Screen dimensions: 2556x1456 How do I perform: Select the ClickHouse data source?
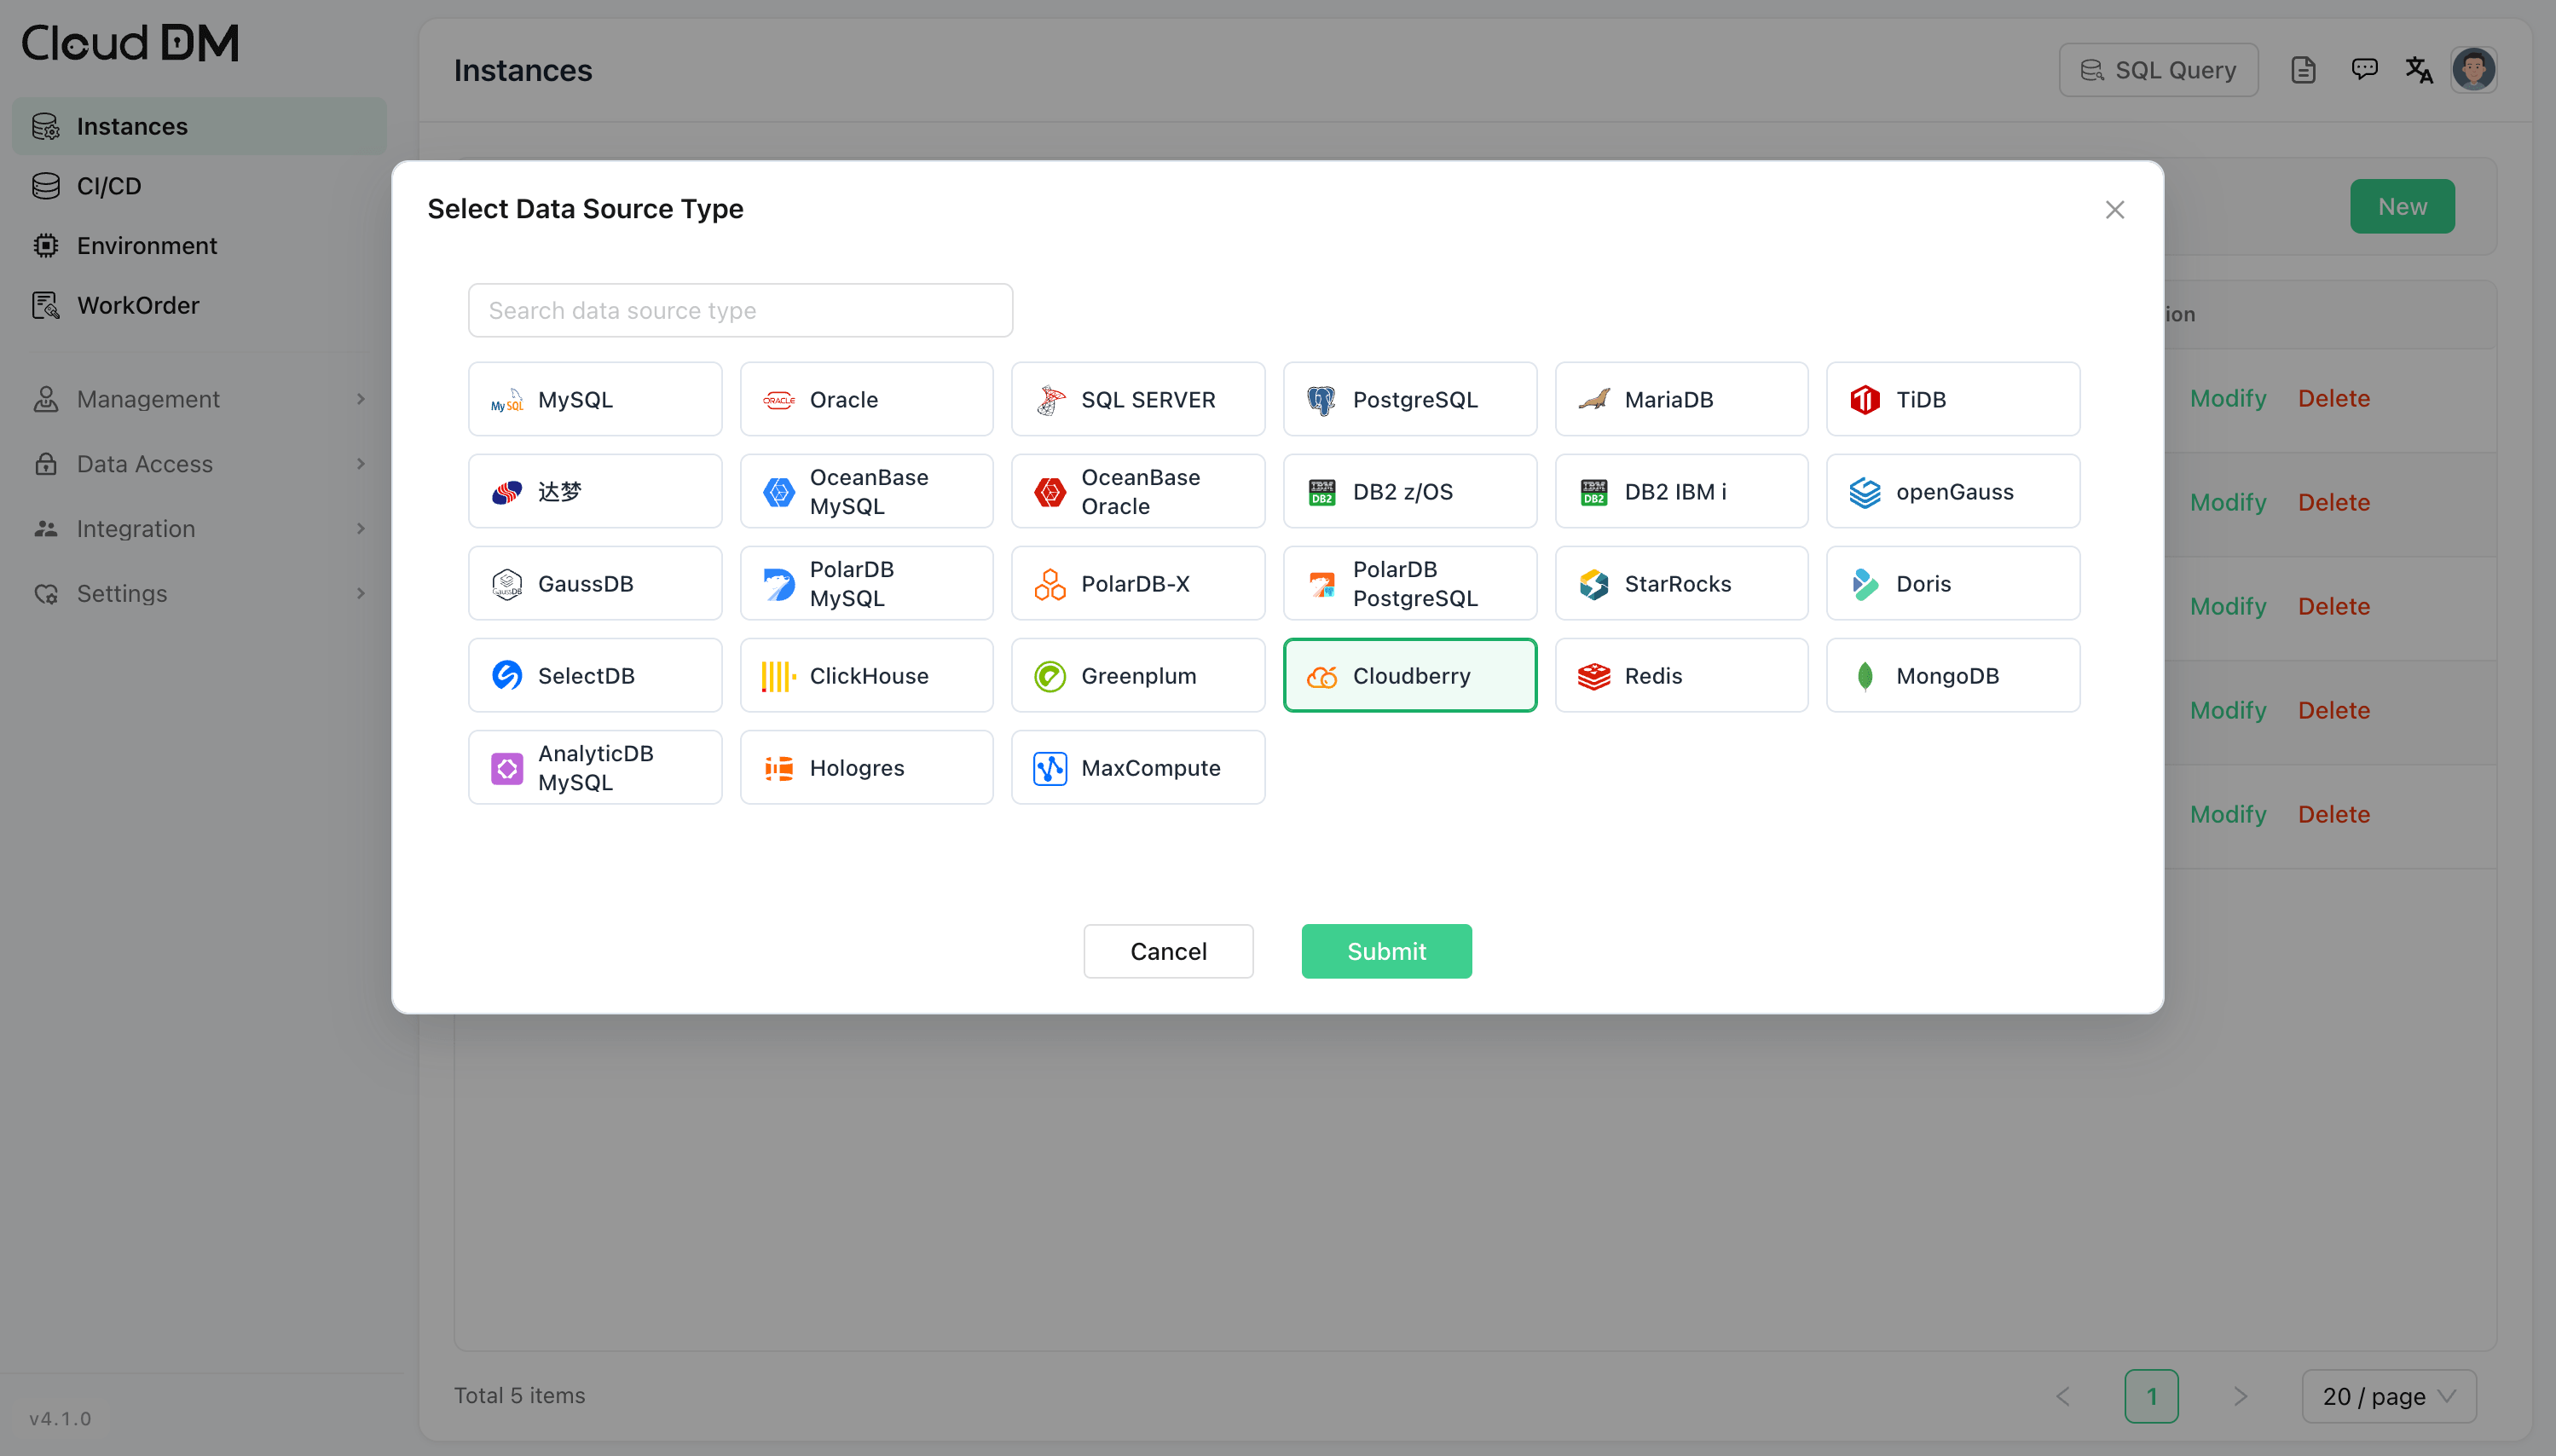[866, 675]
